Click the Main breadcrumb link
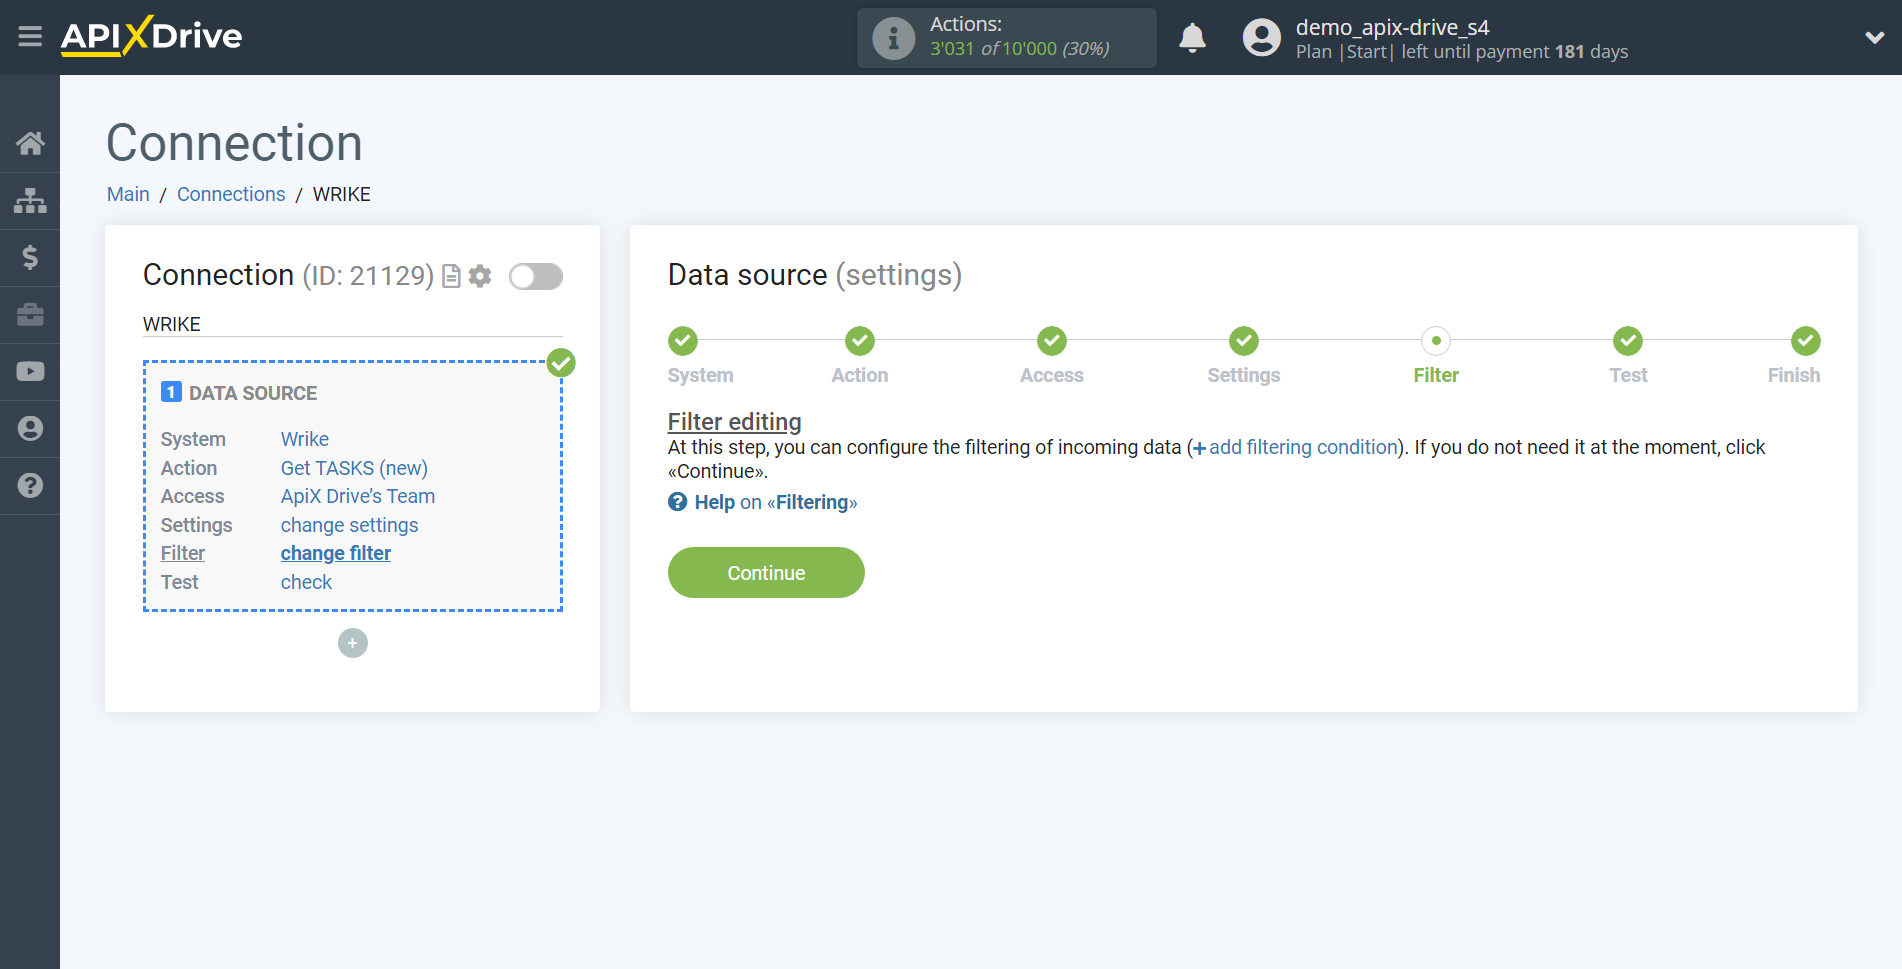 click(x=128, y=194)
